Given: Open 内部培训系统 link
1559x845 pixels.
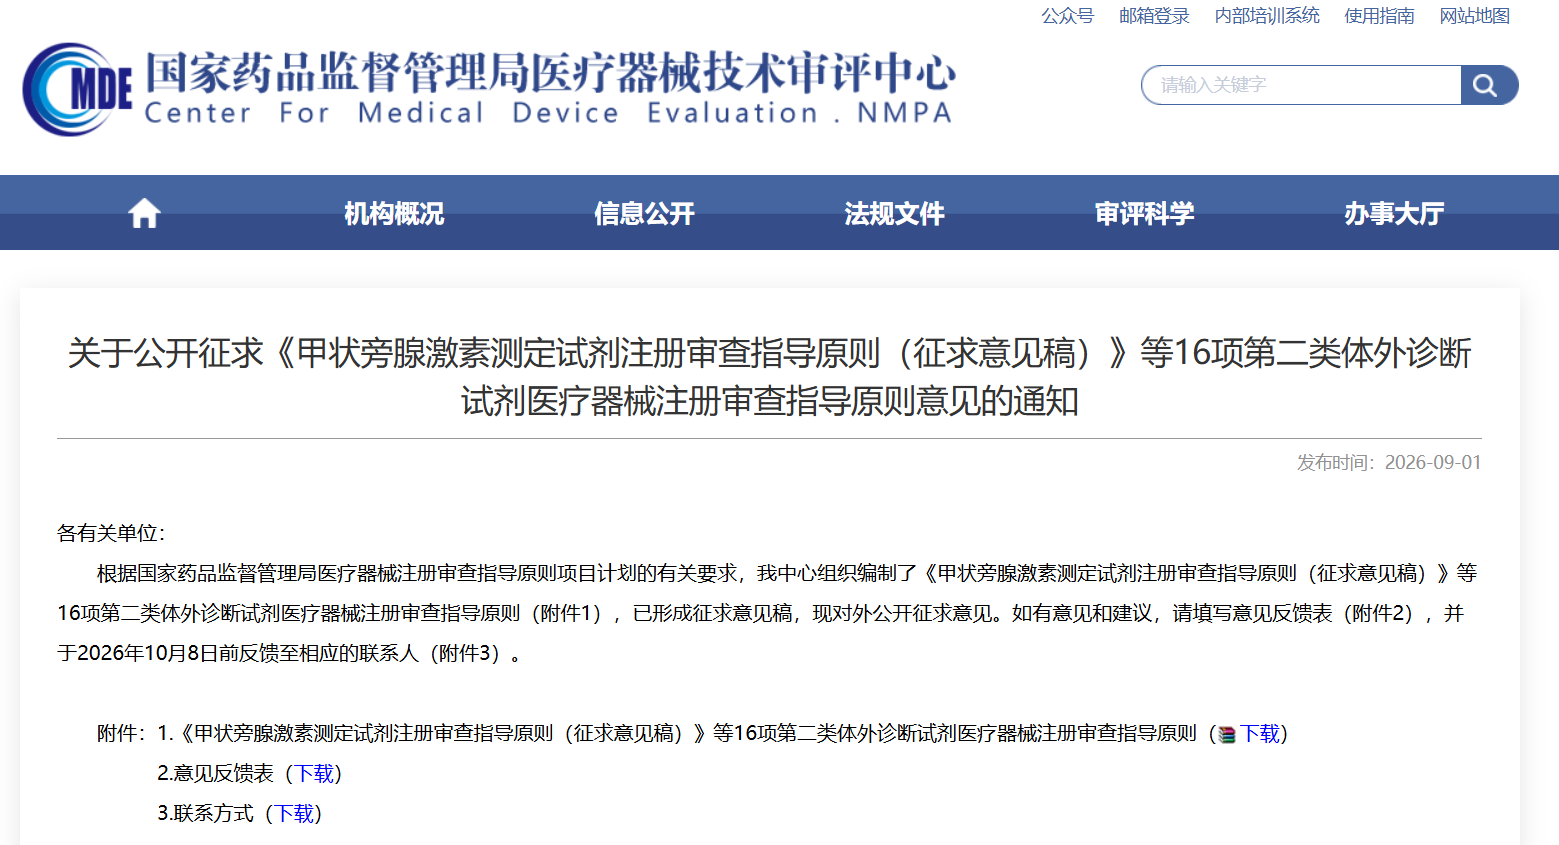Looking at the screenshot, I should [x=1267, y=16].
